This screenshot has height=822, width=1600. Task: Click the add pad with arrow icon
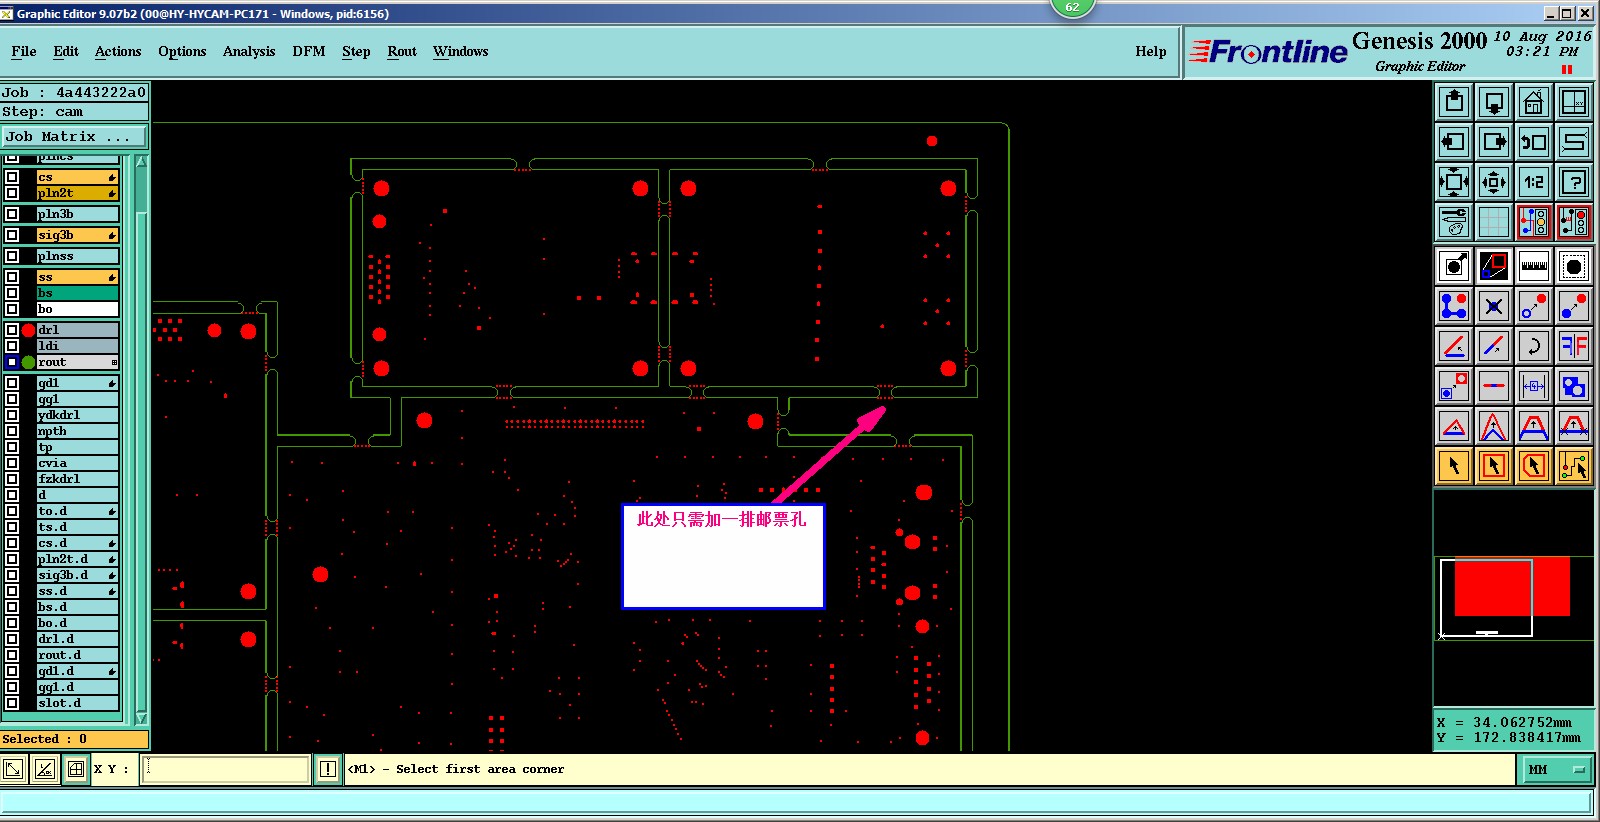[x=1454, y=266]
